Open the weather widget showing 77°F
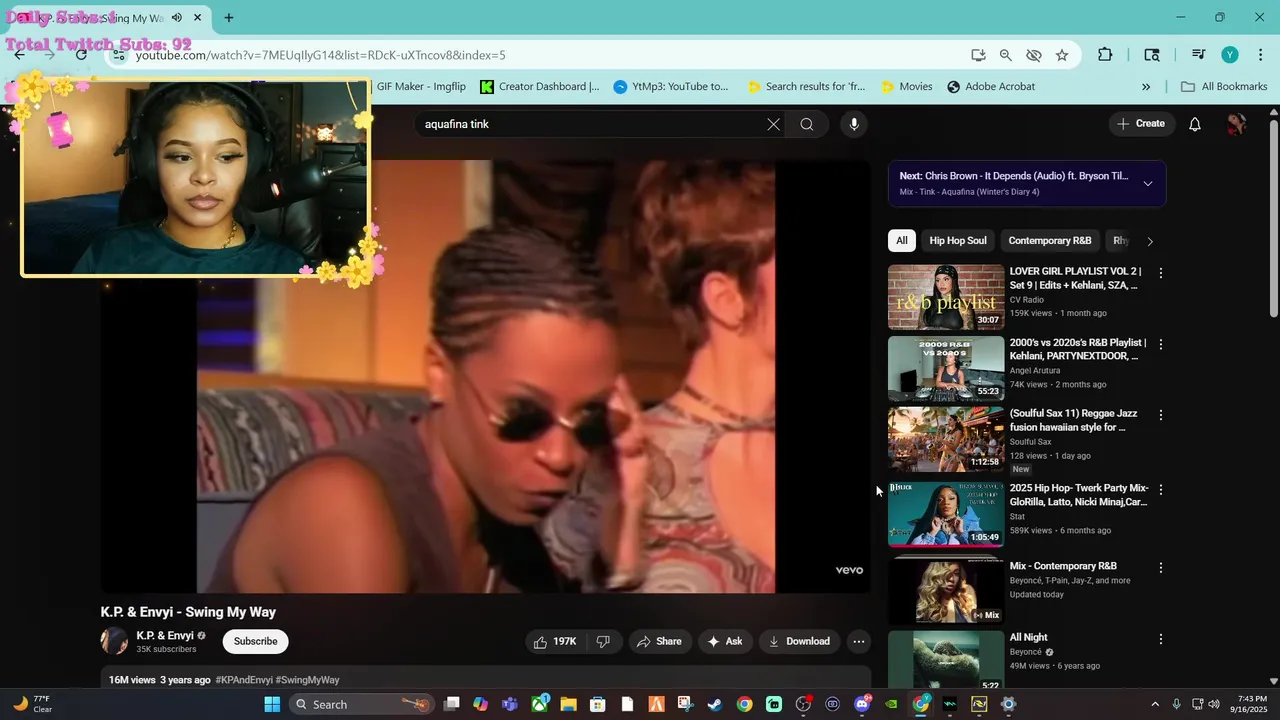Image resolution: width=1280 pixels, height=720 pixels. [33, 704]
